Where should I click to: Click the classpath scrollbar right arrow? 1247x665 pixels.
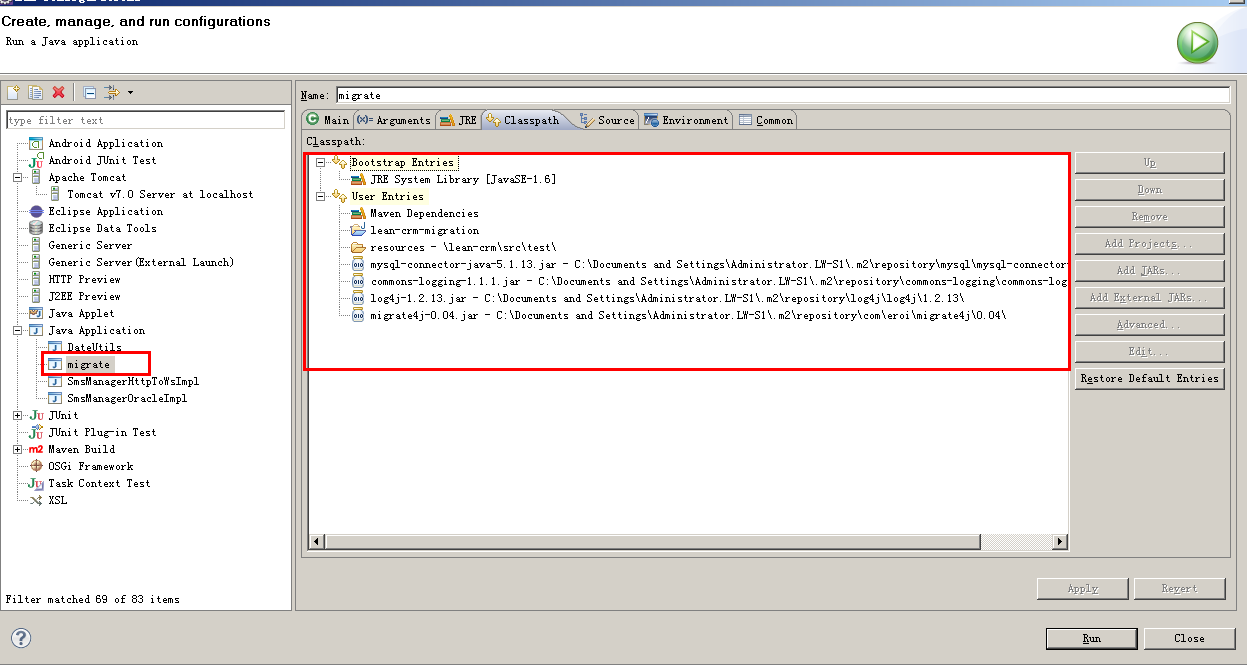[1060, 542]
